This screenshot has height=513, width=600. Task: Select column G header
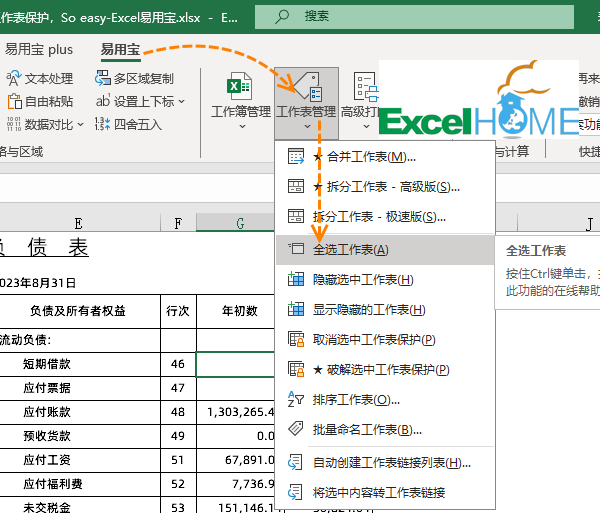(x=236, y=223)
